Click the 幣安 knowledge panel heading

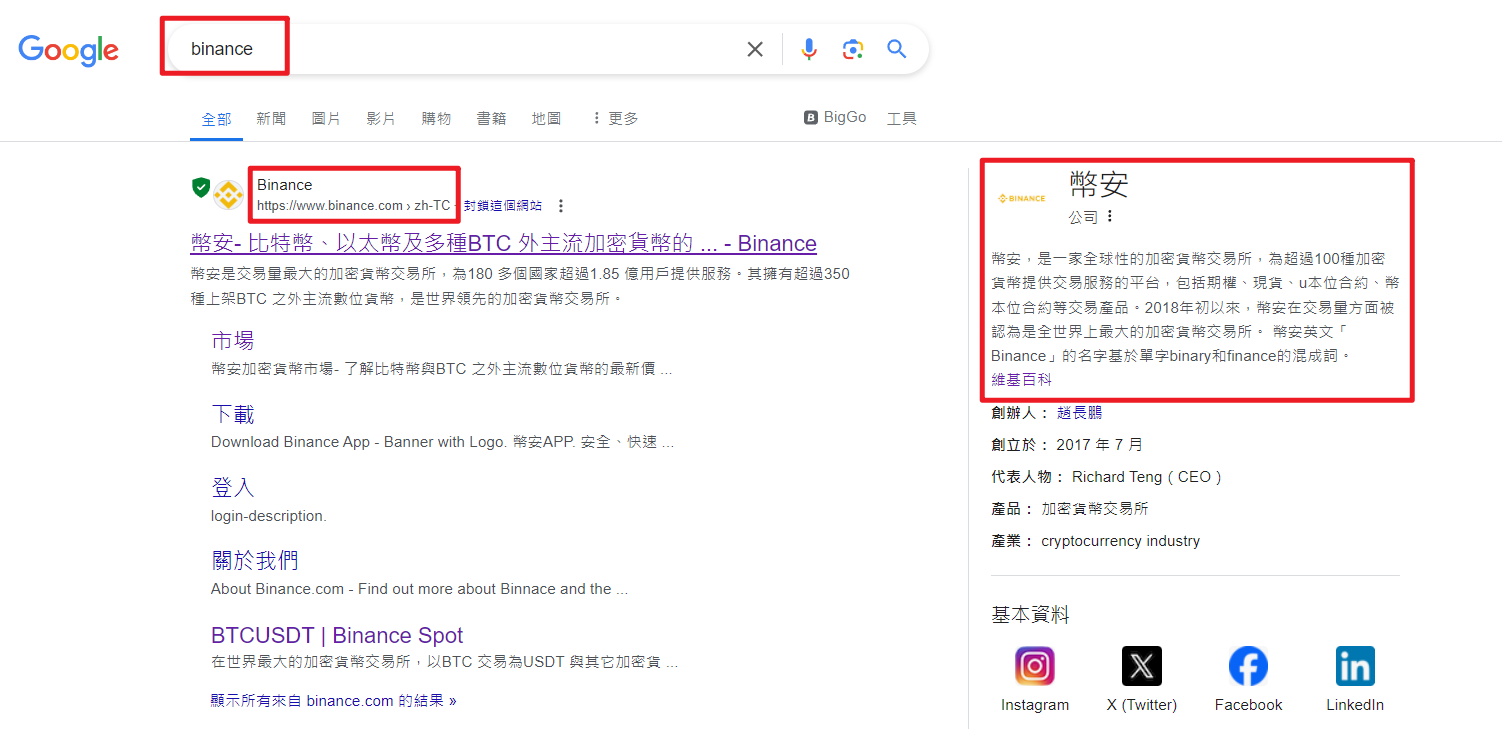point(1099,184)
